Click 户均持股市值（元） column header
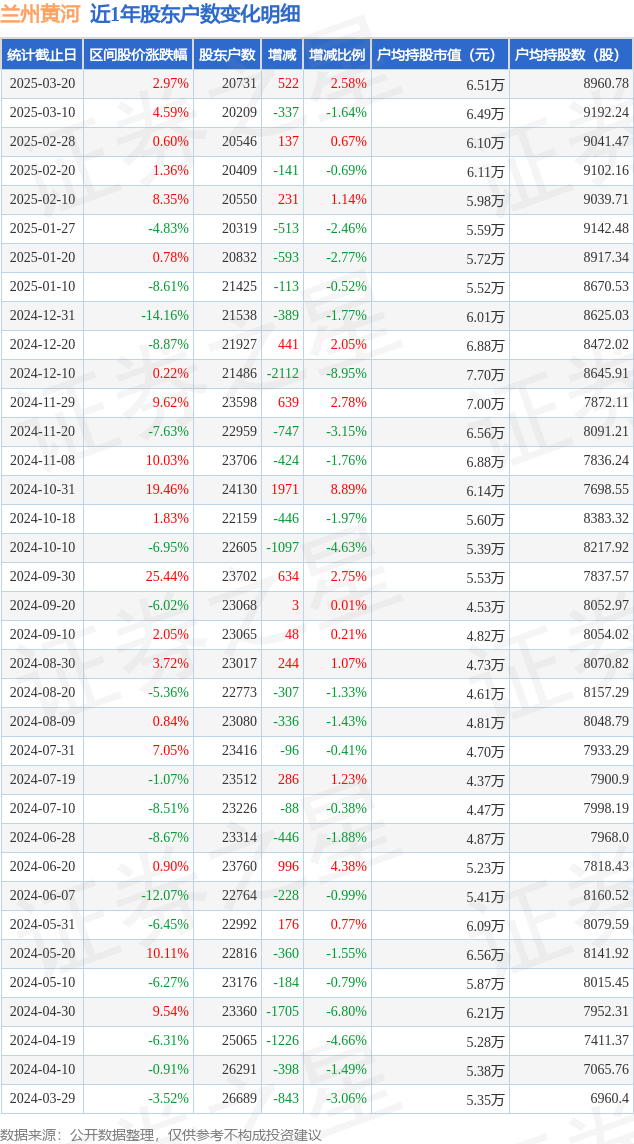Viewport: 634px width, 1144px height. click(440, 55)
